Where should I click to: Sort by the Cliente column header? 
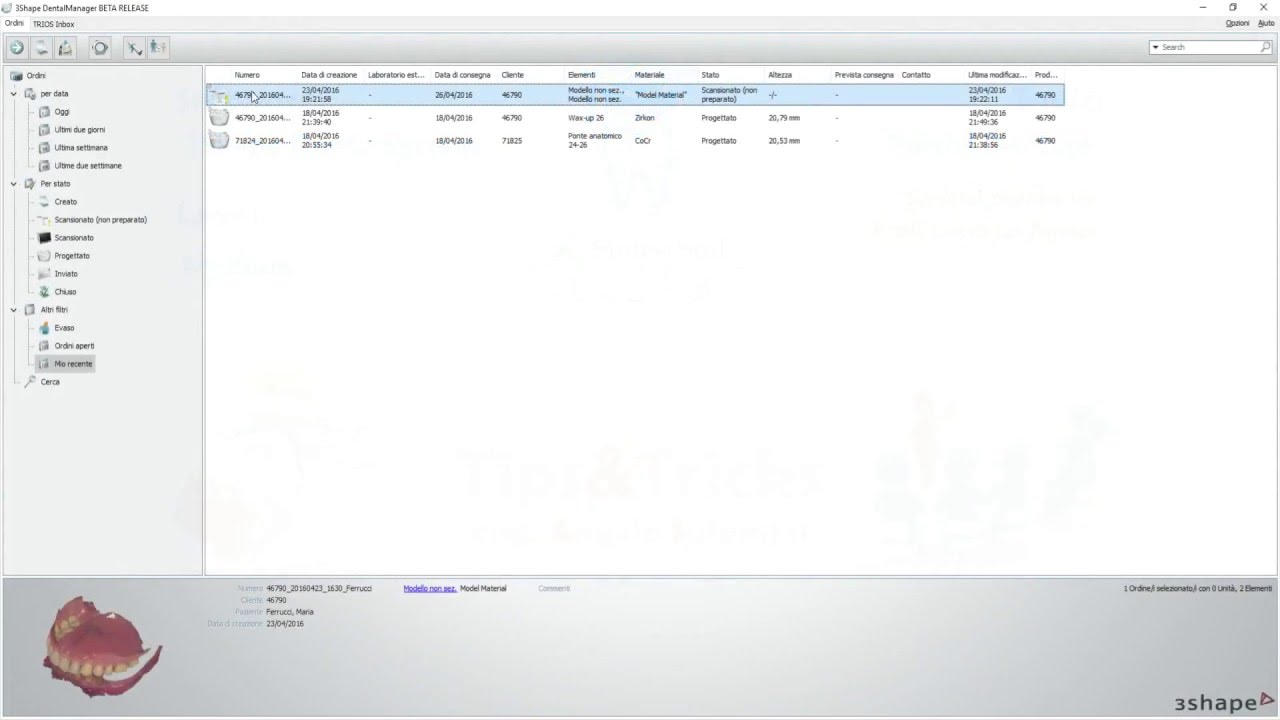click(x=513, y=75)
